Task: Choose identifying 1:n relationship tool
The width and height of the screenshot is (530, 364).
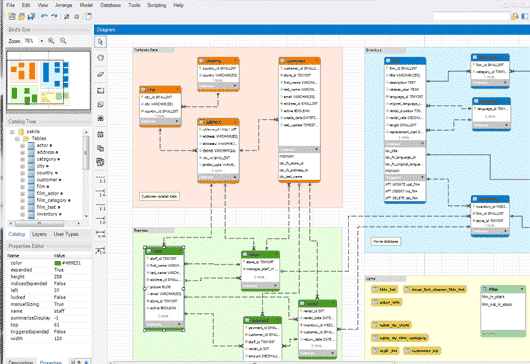Action: [x=101, y=220]
